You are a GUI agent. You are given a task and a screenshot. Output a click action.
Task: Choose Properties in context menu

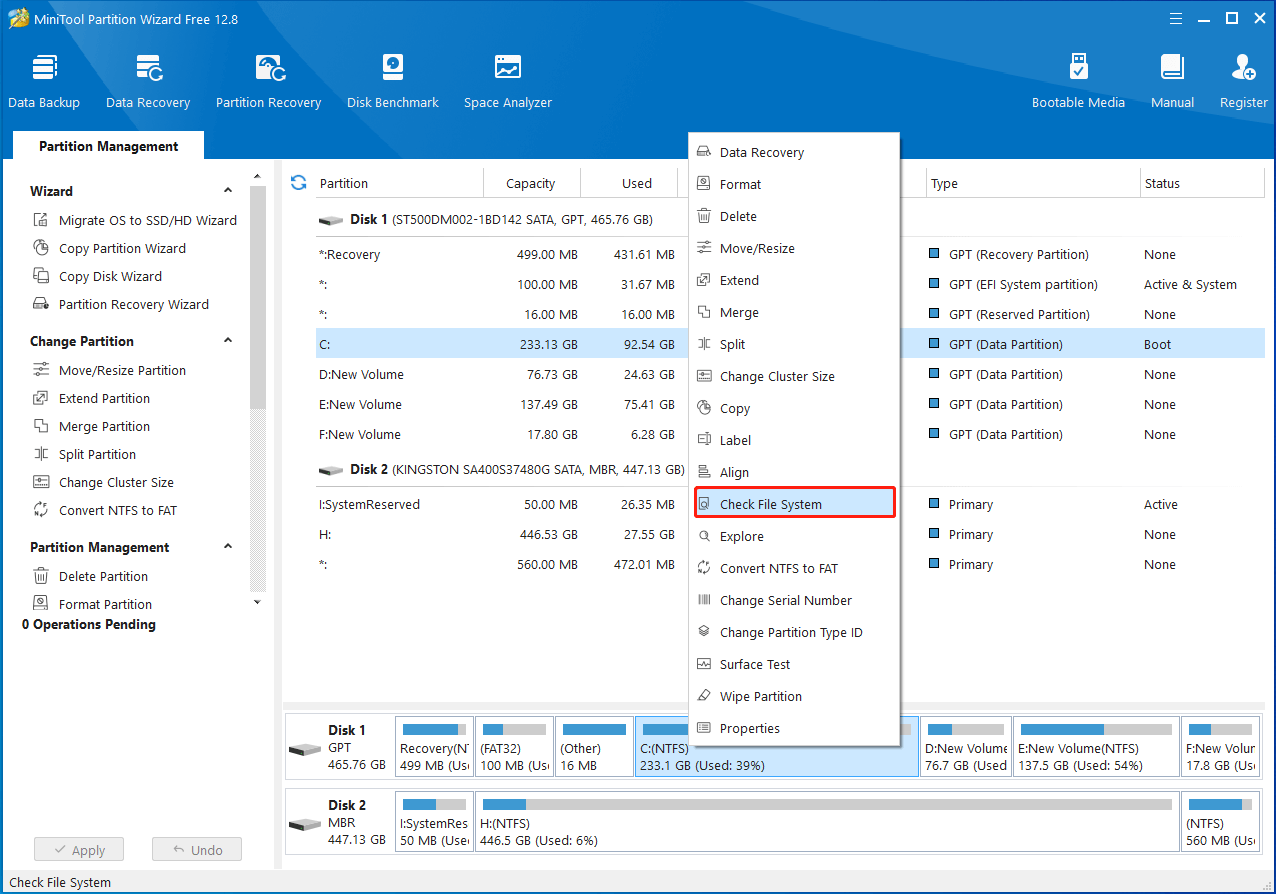[794, 728]
